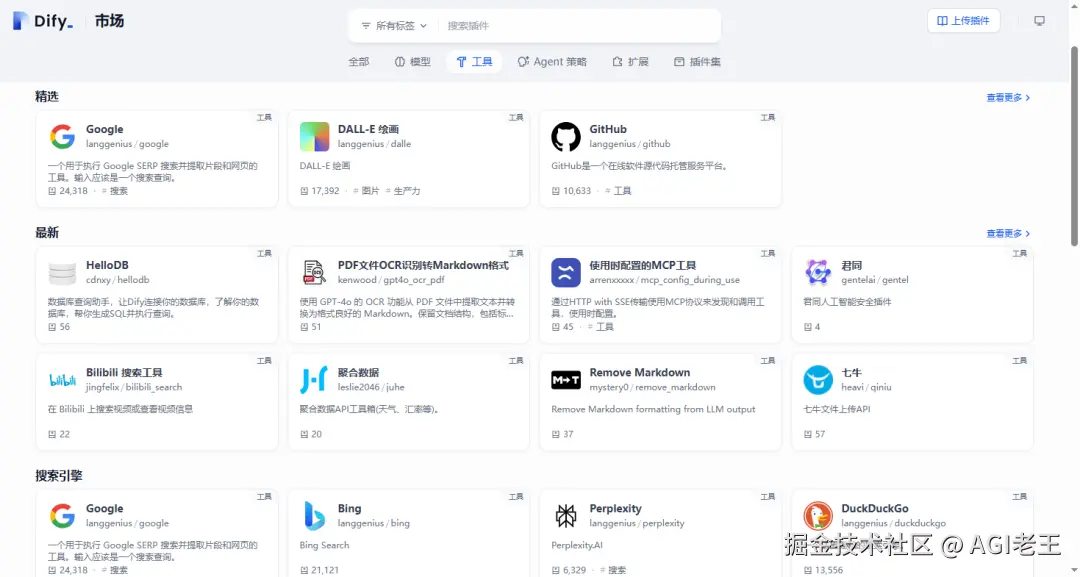Click the 10,633 download count on the GitHub card
Image resolution: width=1080 pixels, height=577 pixels.
(x=577, y=191)
